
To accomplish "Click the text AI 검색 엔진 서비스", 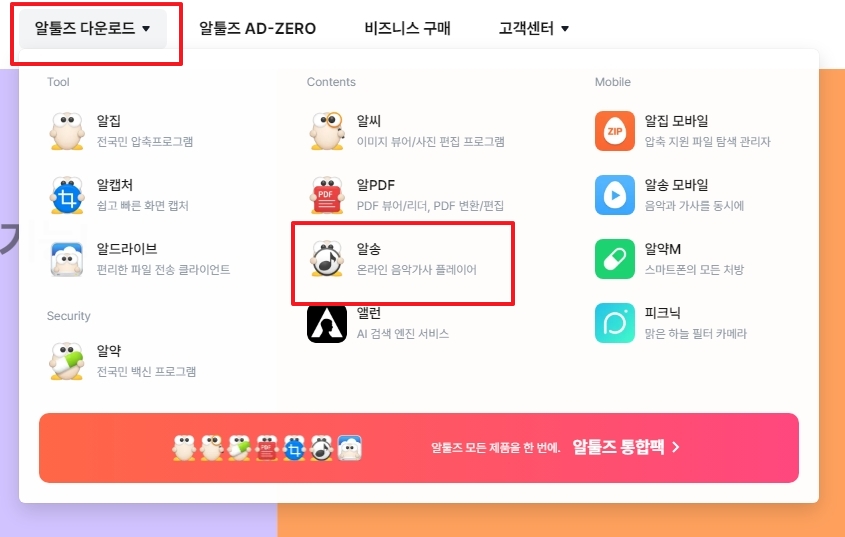I will coord(403,334).
